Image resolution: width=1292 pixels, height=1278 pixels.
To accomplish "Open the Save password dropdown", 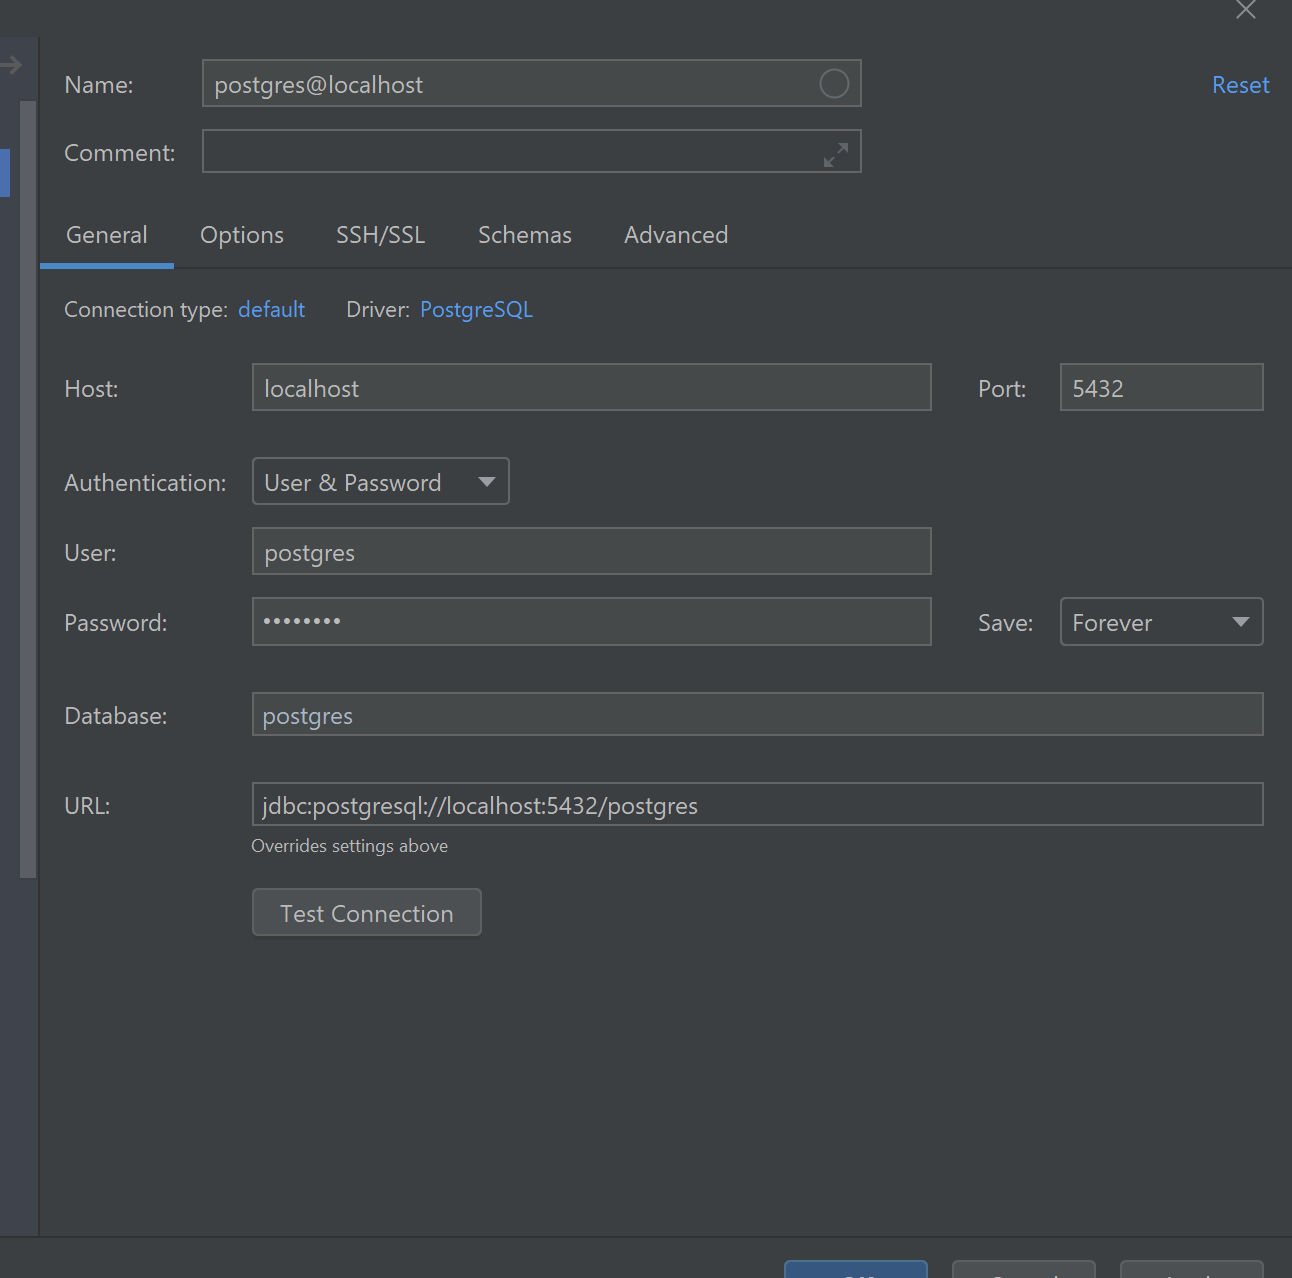I will [x=1161, y=622].
